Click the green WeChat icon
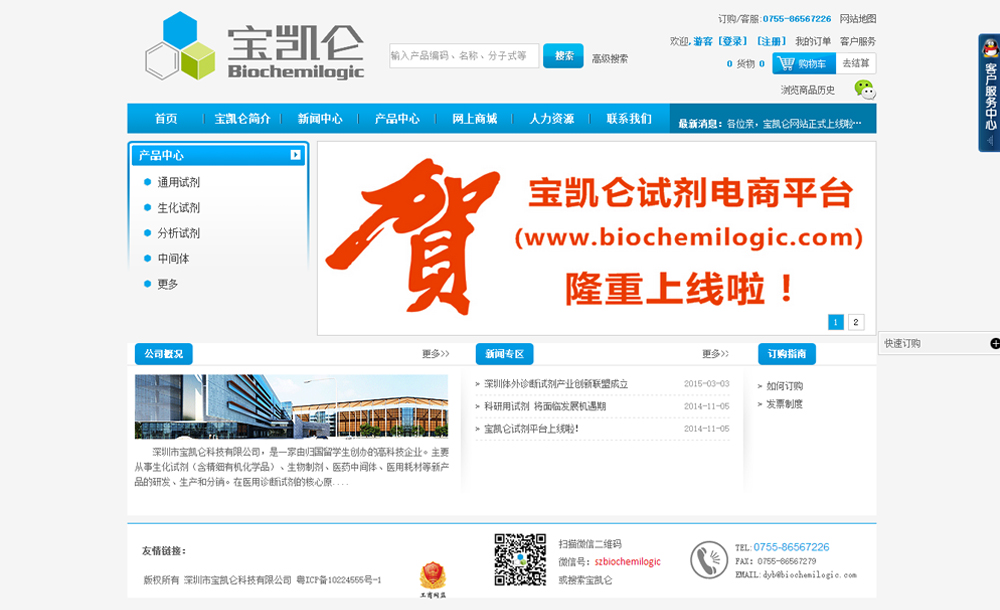The height and width of the screenshot is (610, 1000). pyautogui.click(x=864, y=90)
